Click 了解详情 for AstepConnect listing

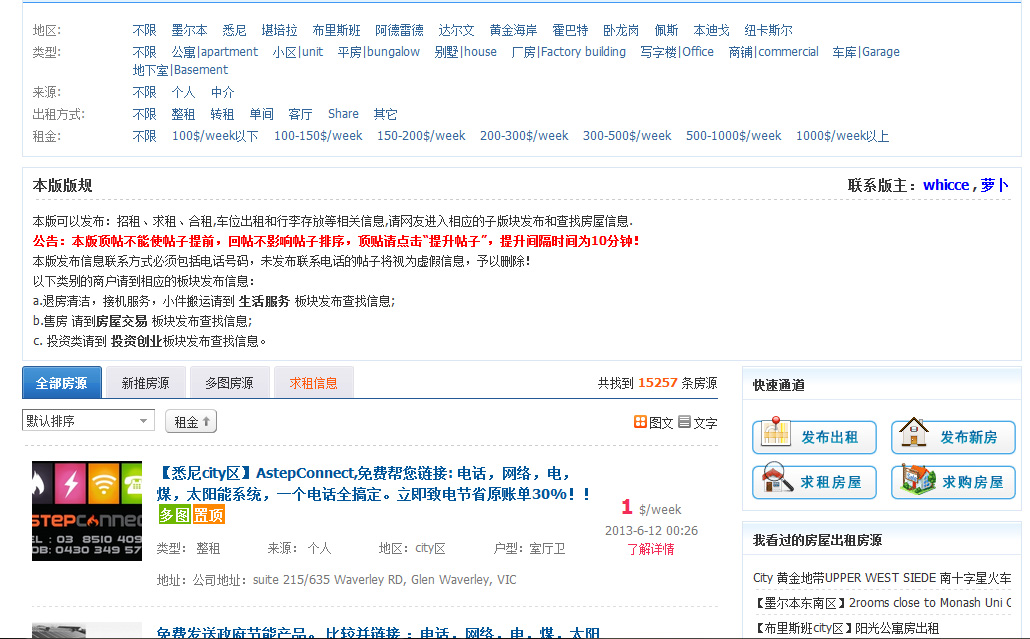point(650,549)
